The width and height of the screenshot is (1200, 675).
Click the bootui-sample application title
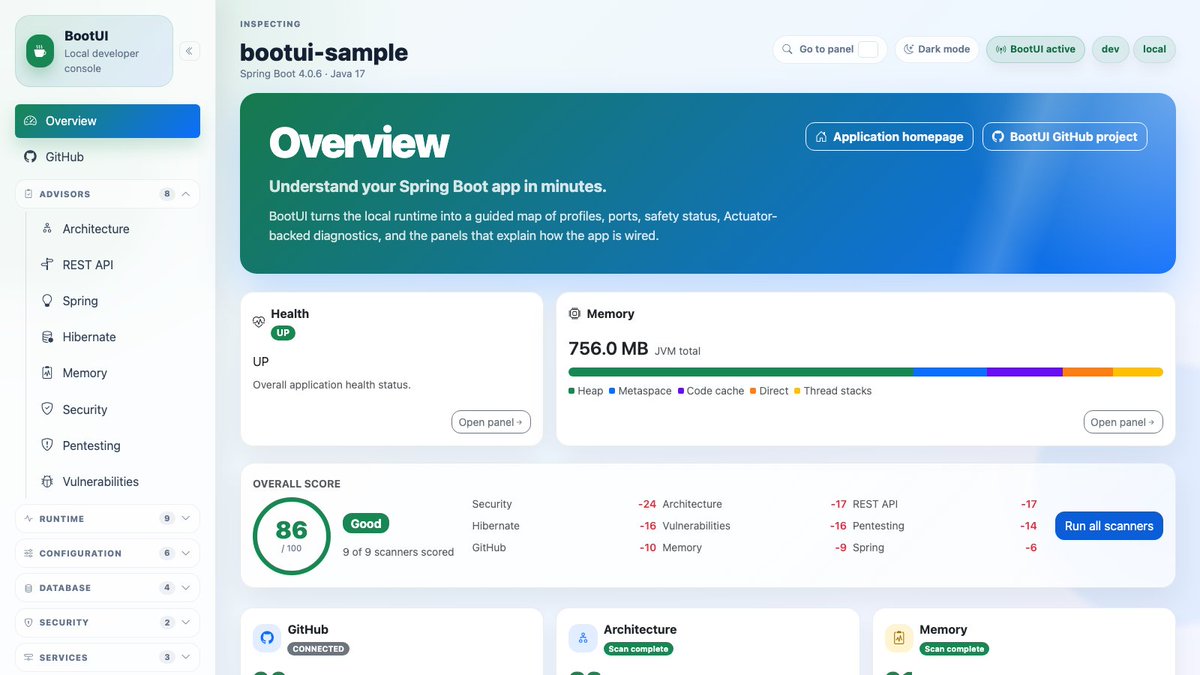click(x=324, y=52)
